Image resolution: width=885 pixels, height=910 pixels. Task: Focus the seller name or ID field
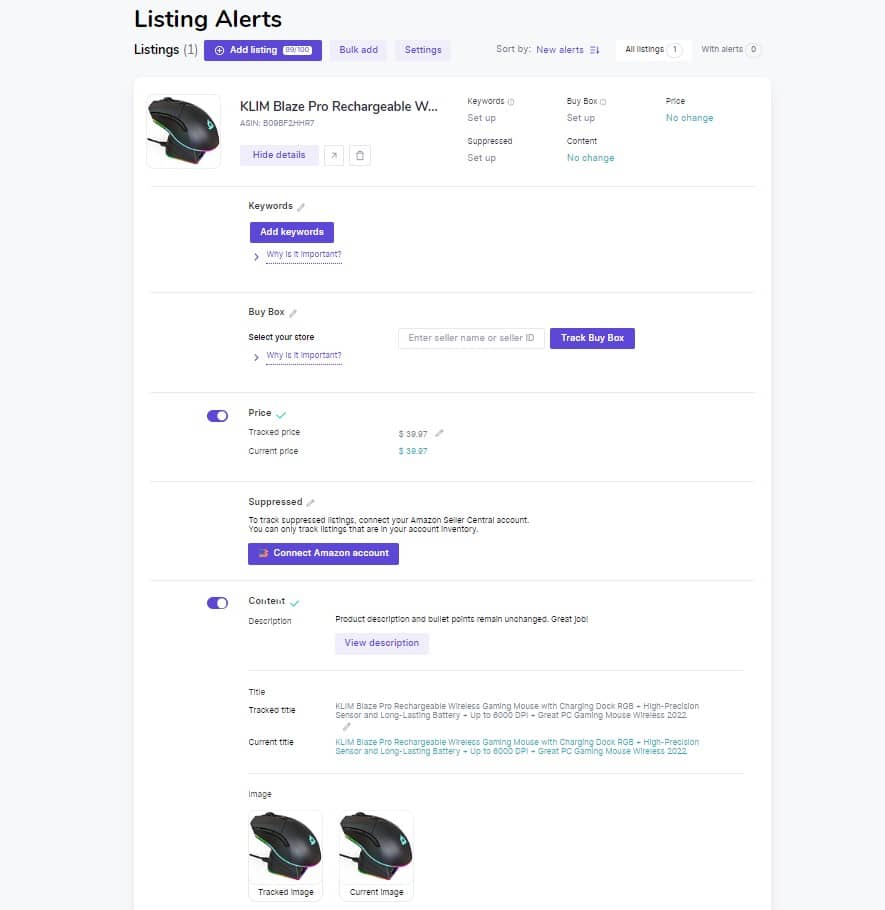click(471, 338)
